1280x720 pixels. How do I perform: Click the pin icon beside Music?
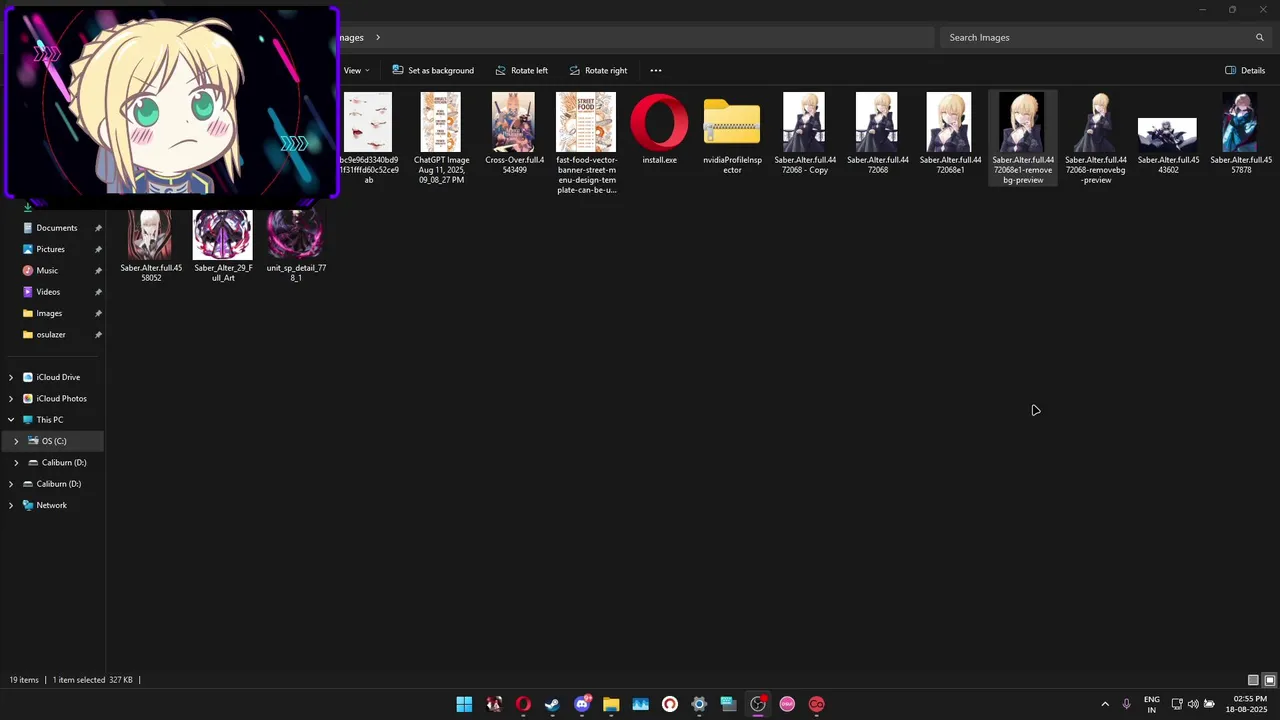click(98, 271)
